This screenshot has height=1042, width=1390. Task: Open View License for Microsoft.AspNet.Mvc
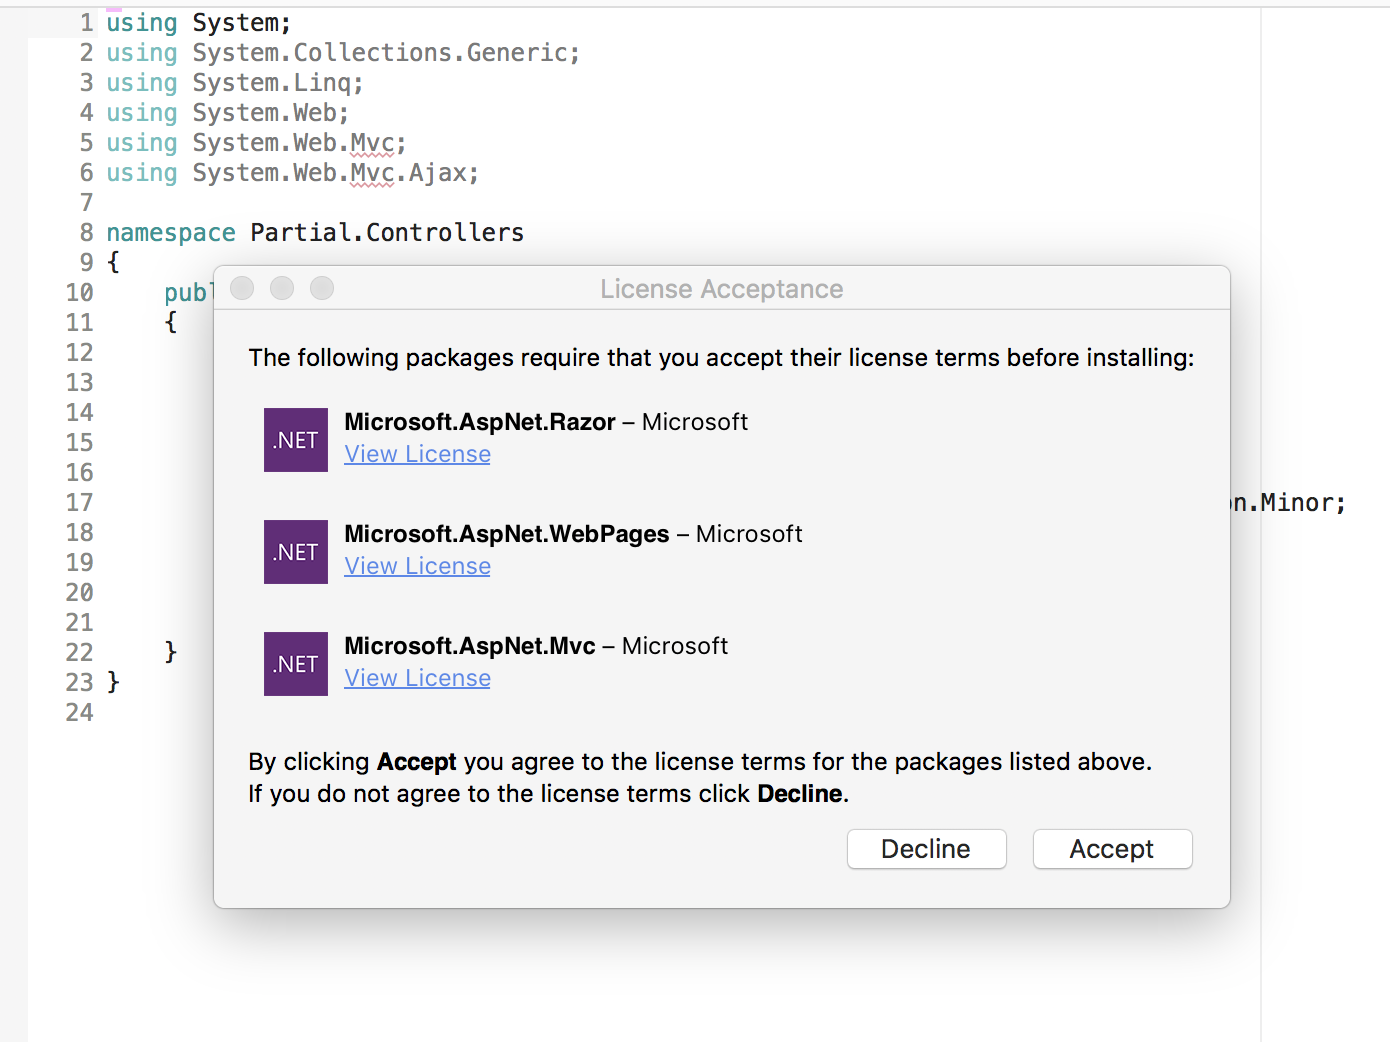[417, 678]
